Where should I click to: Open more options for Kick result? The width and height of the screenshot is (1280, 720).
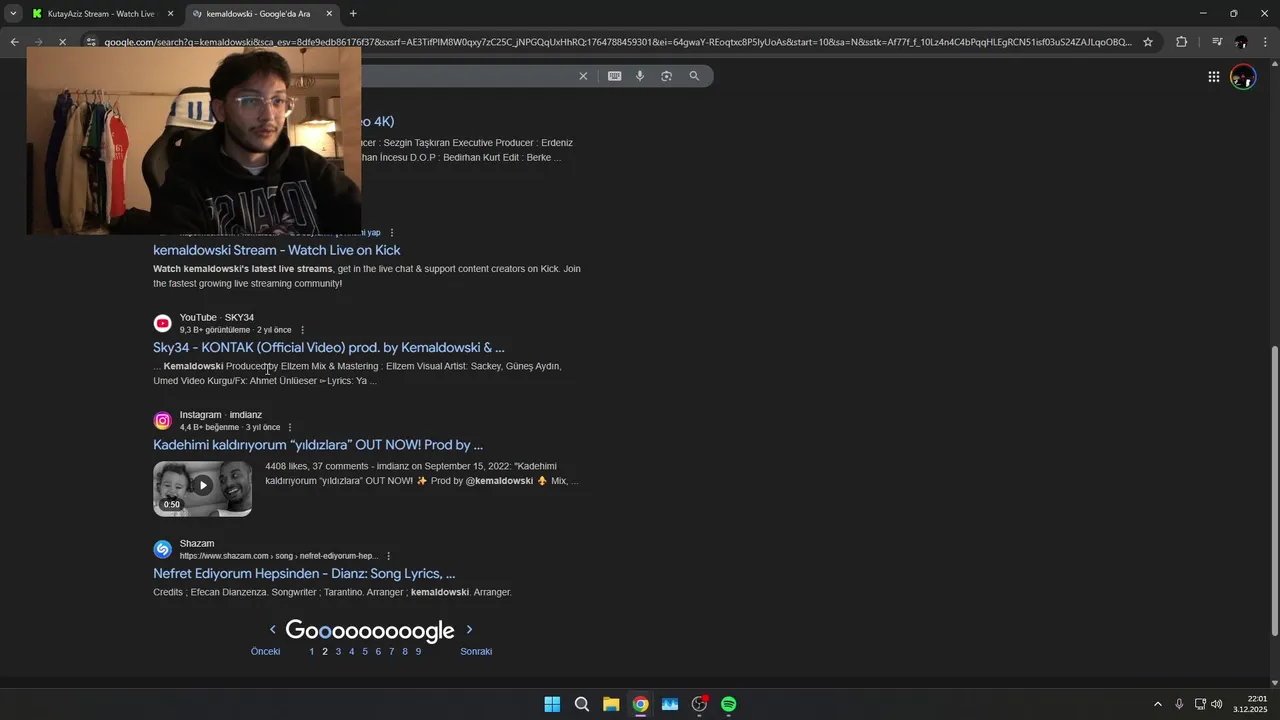(x=392, y=233)
